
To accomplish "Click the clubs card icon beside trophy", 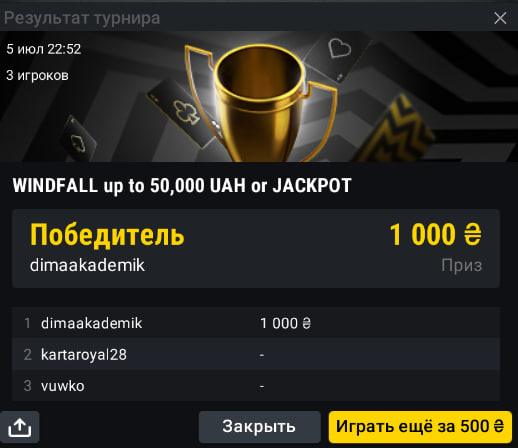I will pyautogui.click(x=186, y=111).
